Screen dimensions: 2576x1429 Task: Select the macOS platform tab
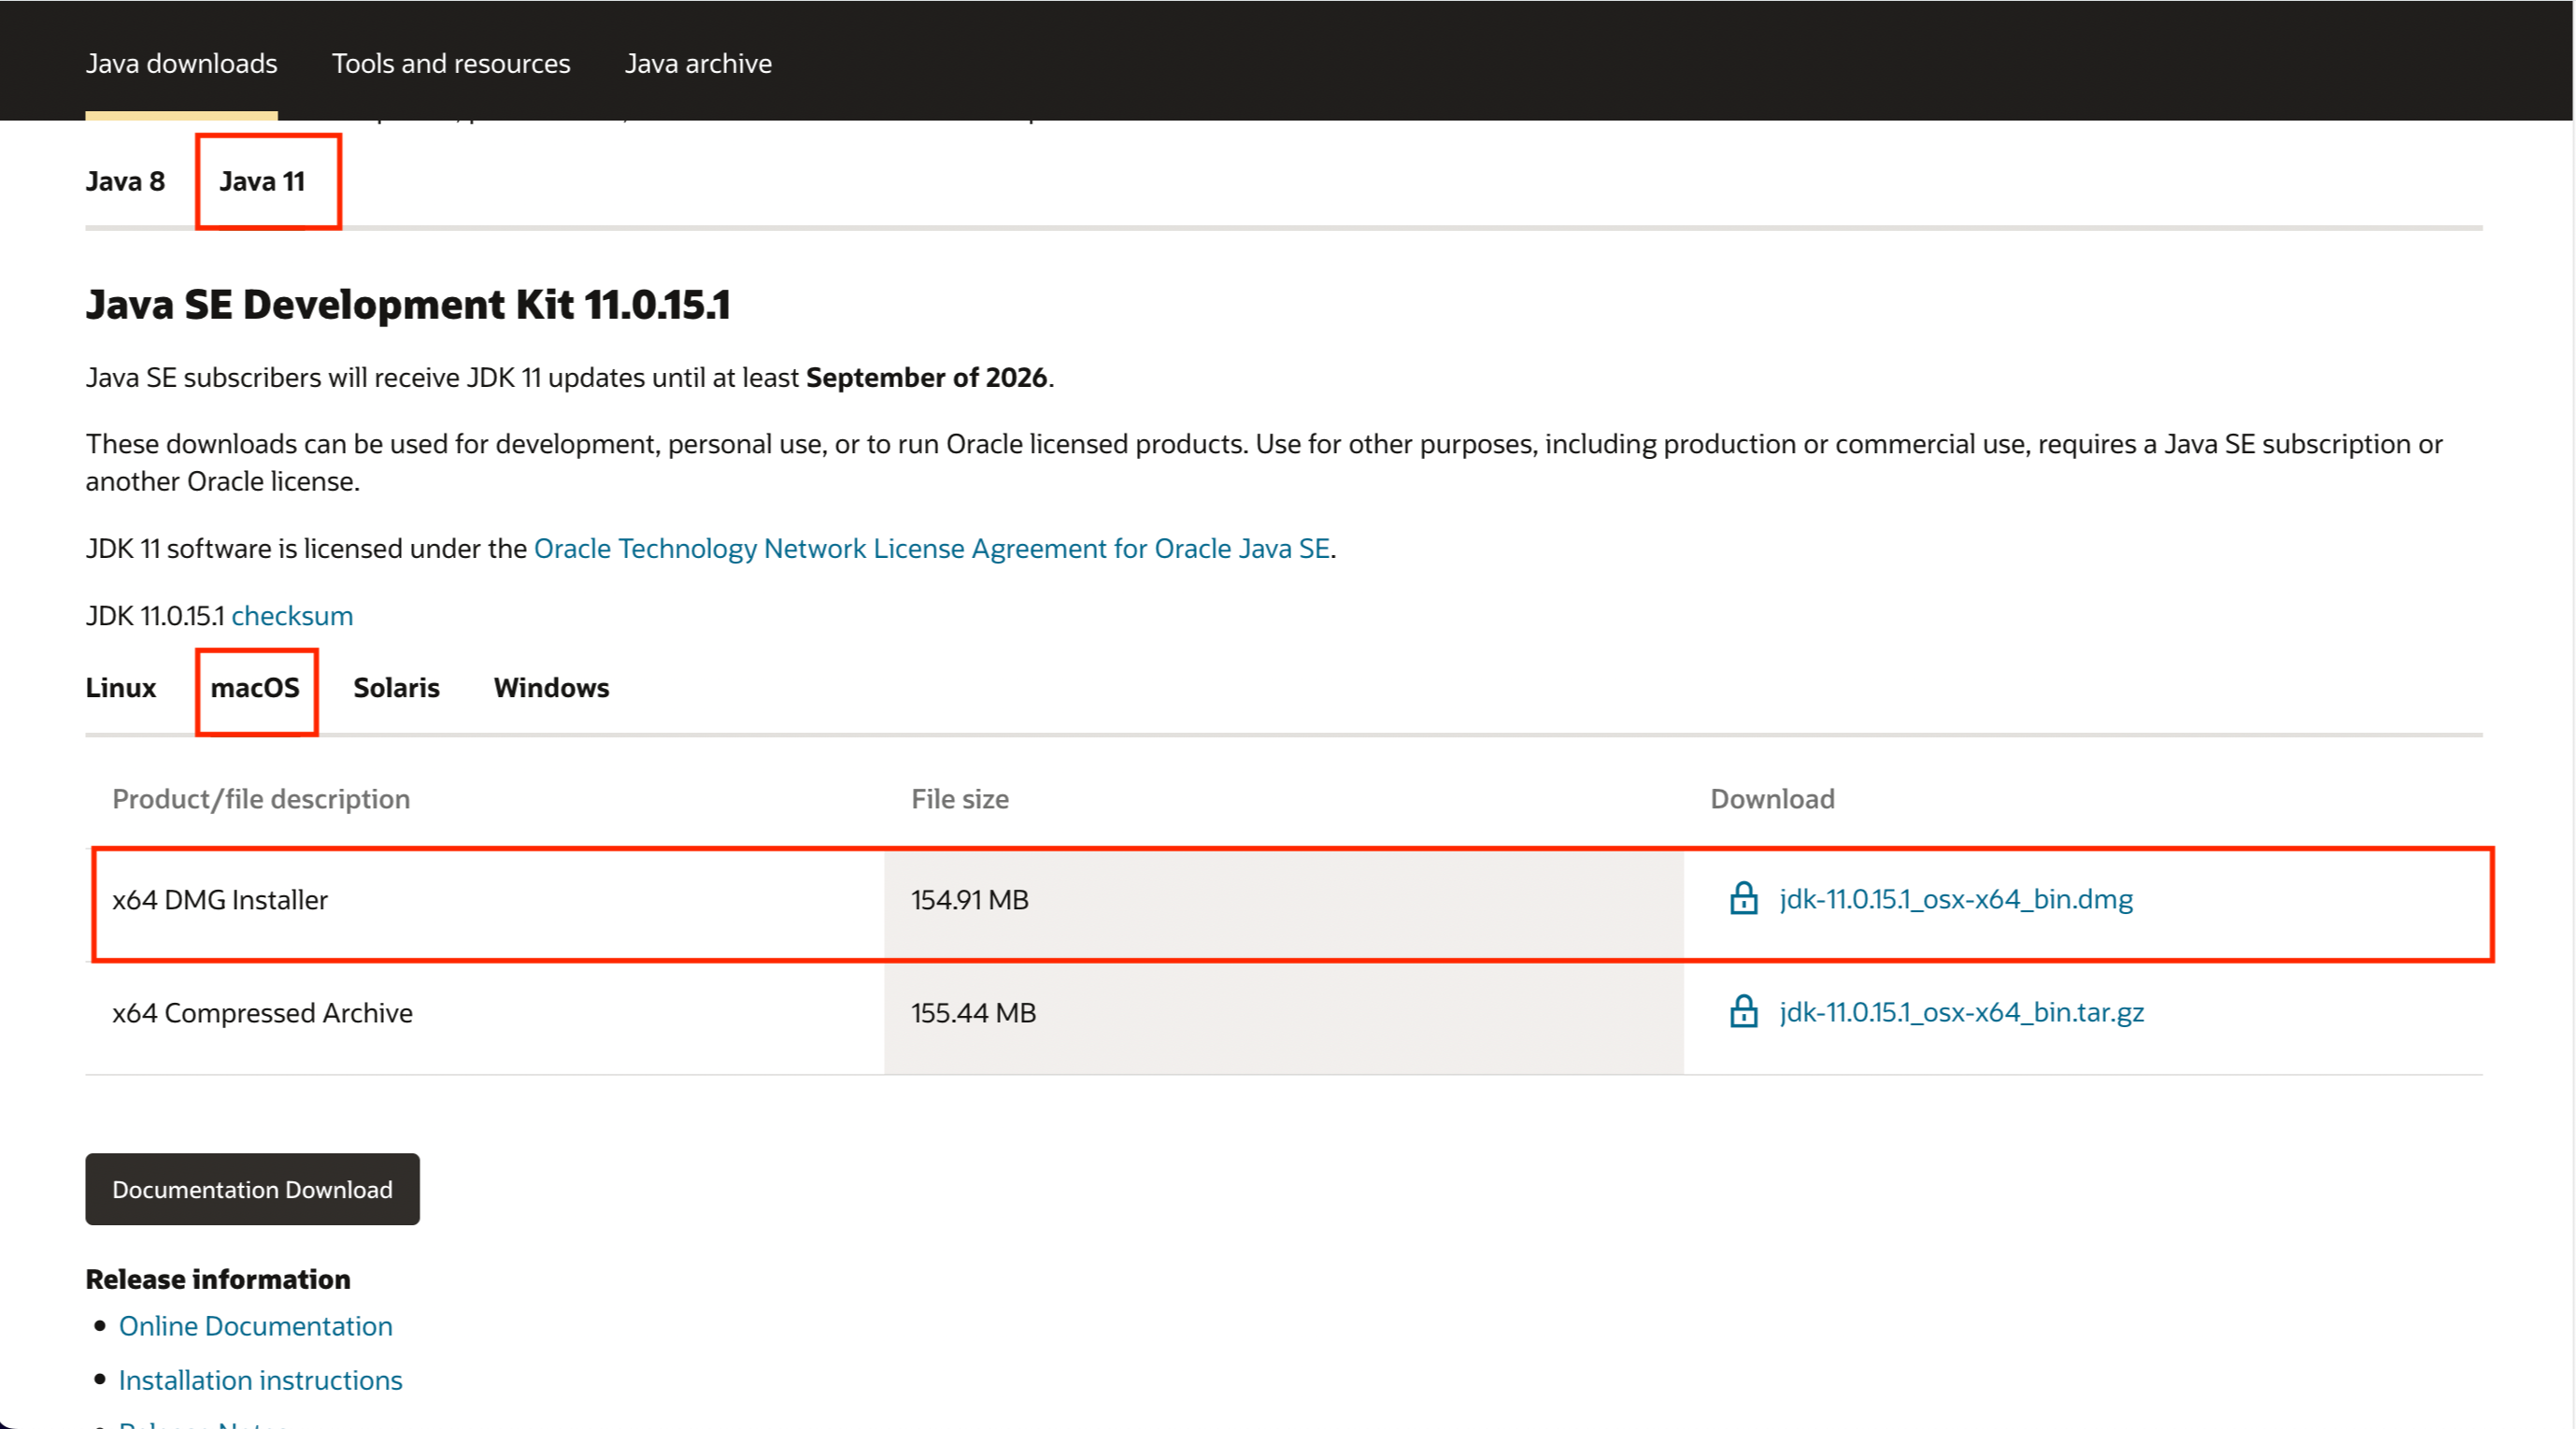click(x=255, y=688)
